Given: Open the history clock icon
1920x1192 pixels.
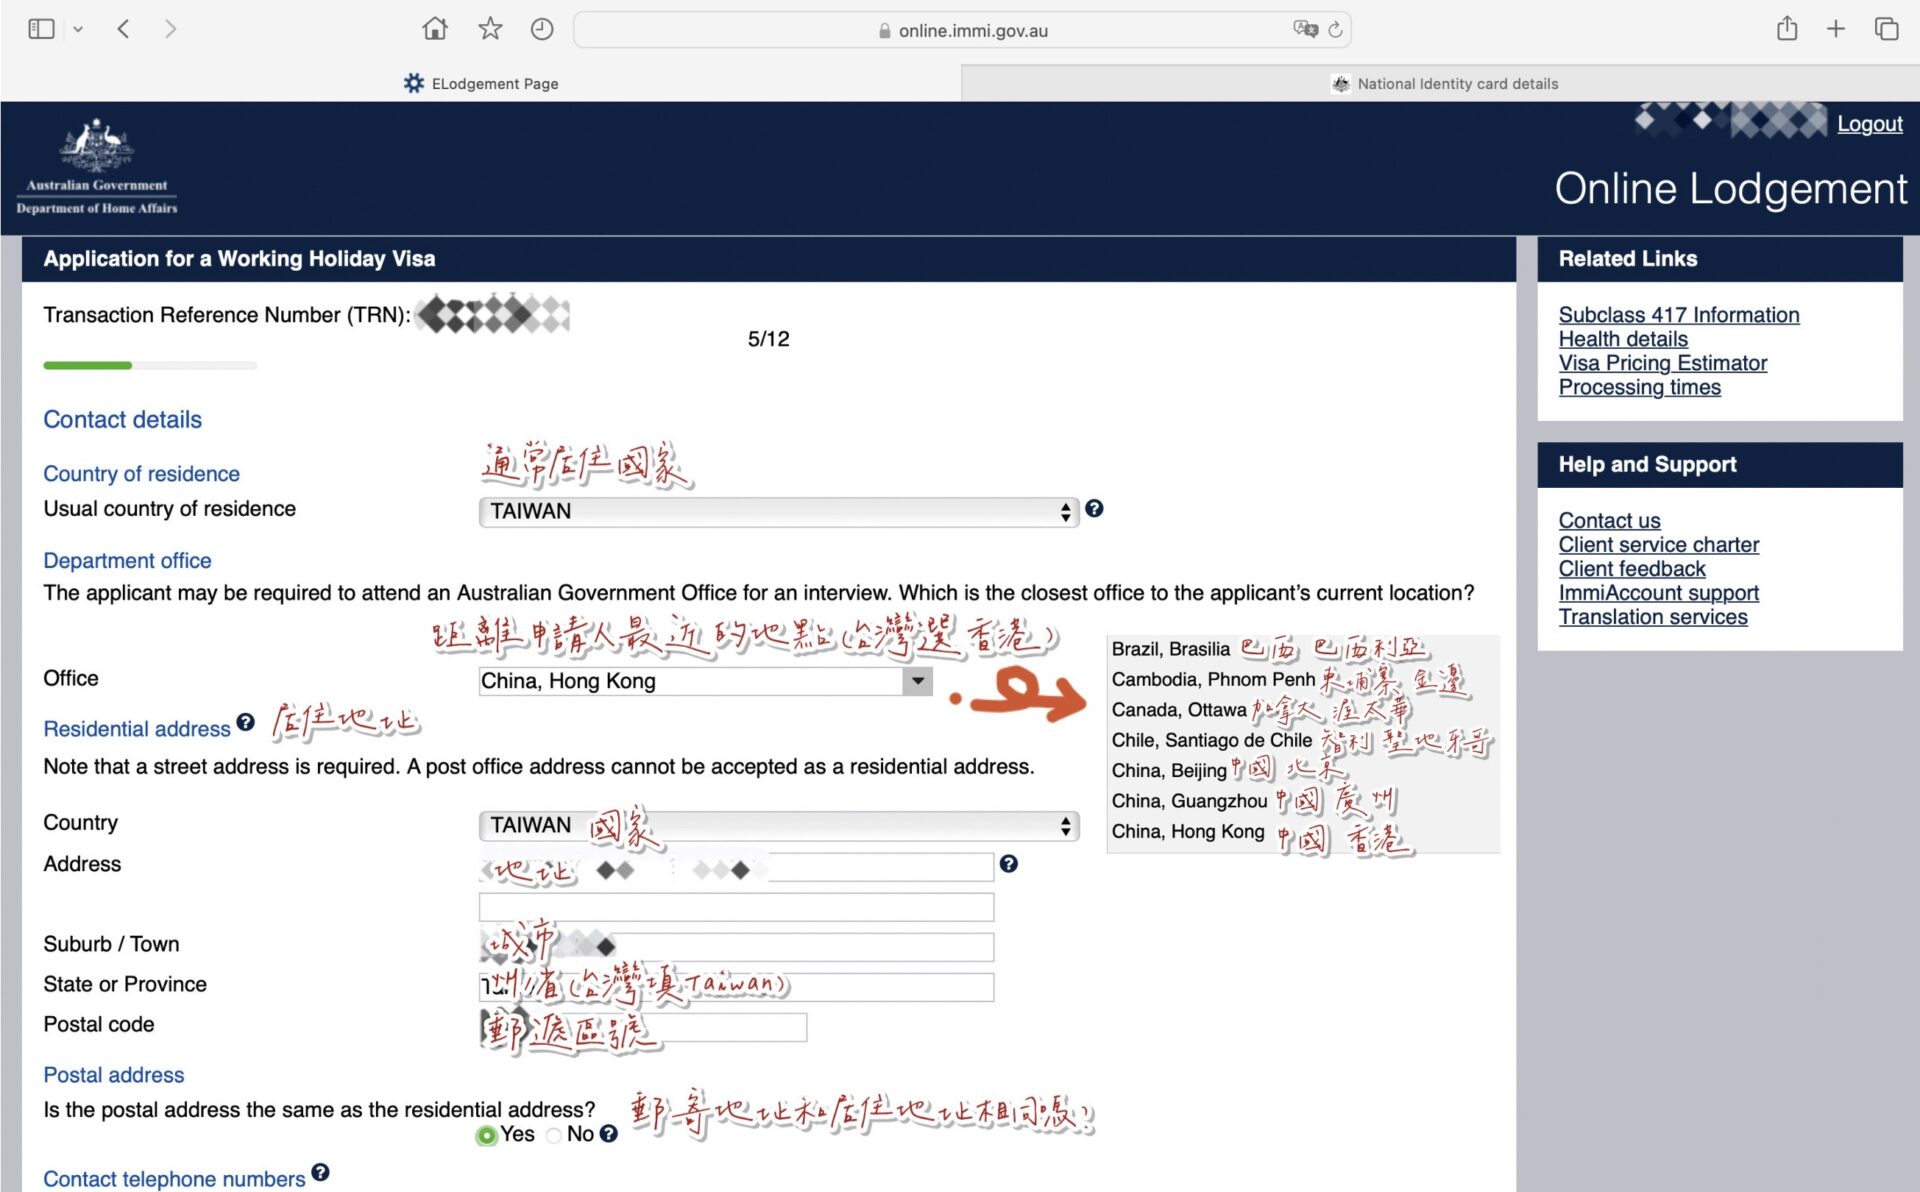Looking at the screenshot, I should coord(542,29).
